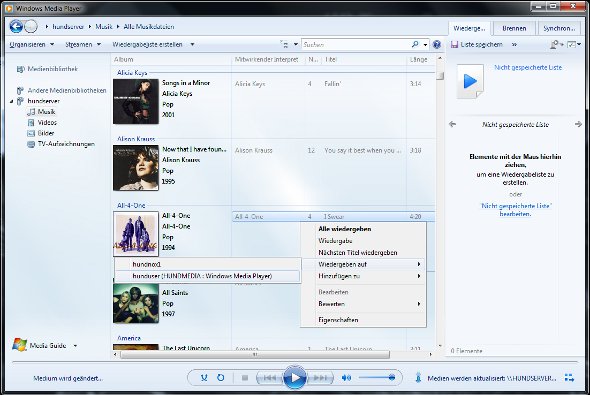Choose Nächsten Titel wiedergeben

point(363,252)
